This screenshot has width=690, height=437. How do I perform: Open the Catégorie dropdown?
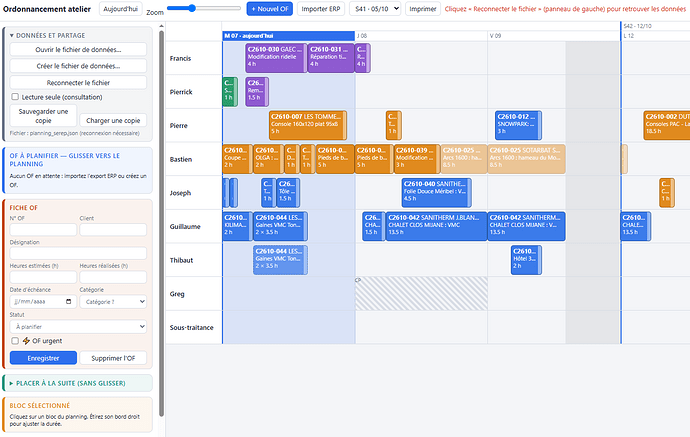point(113,301)
